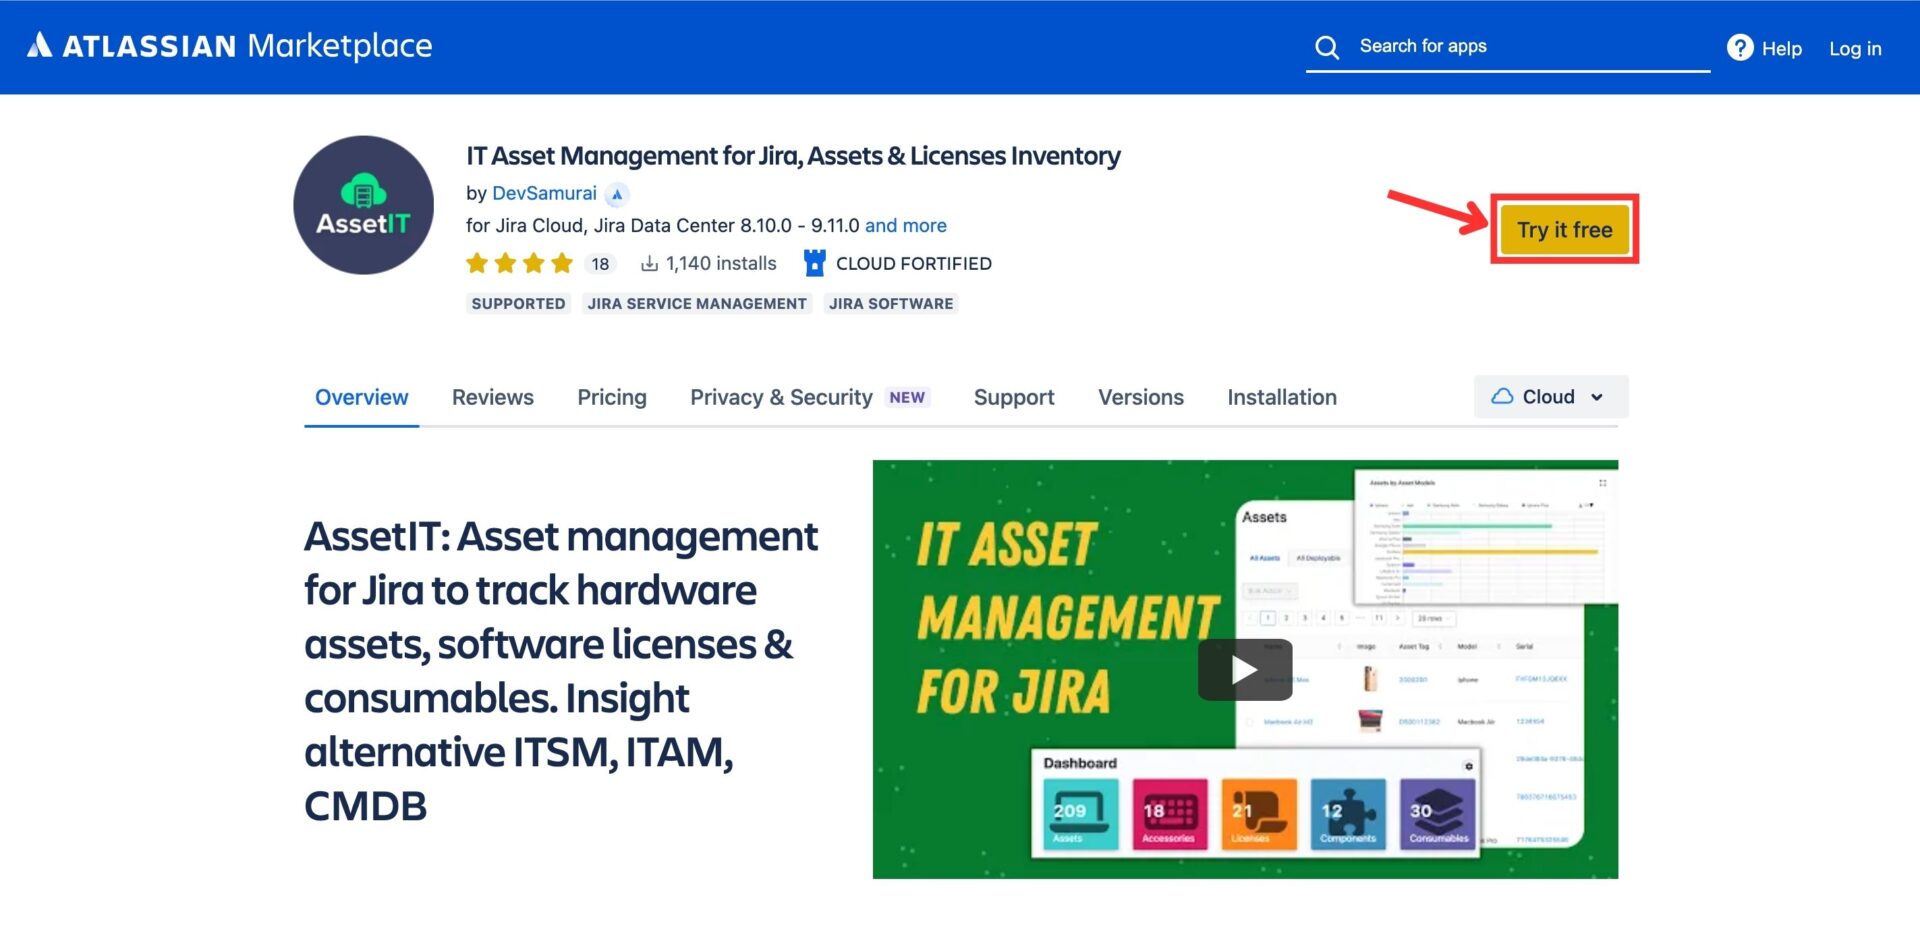
Task: Click the search magnifier icon
Action: click(x=1327, y=47)
